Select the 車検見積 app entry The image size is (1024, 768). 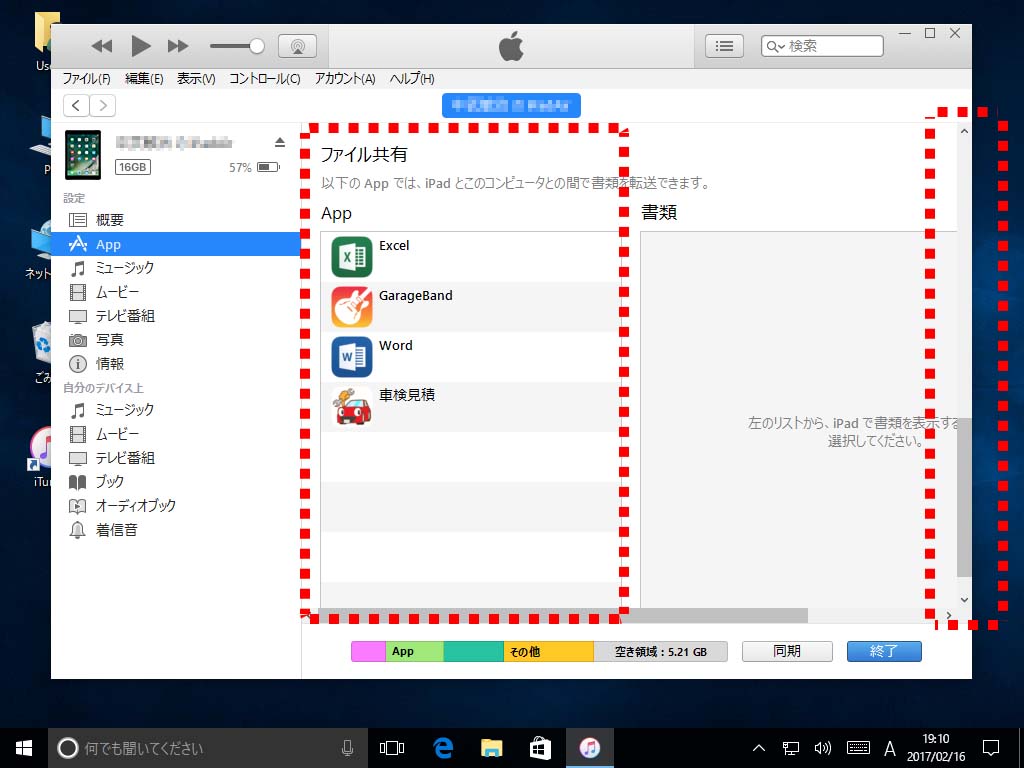click(x=406, y=396)
